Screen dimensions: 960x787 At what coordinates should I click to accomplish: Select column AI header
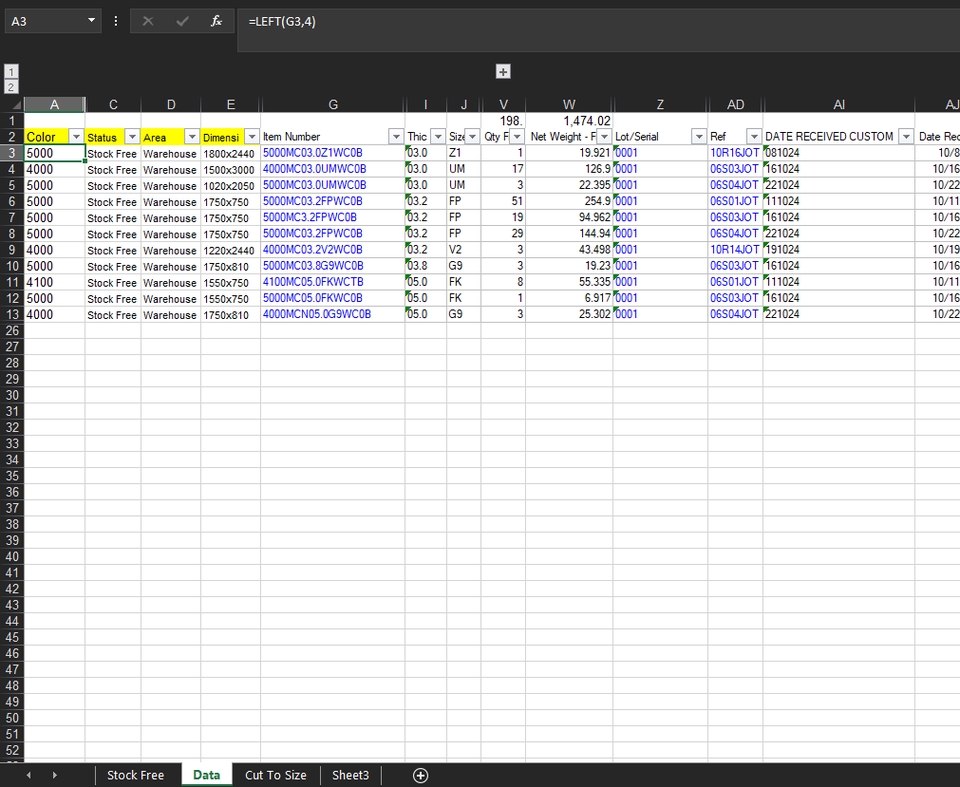(x=839, y=104)
